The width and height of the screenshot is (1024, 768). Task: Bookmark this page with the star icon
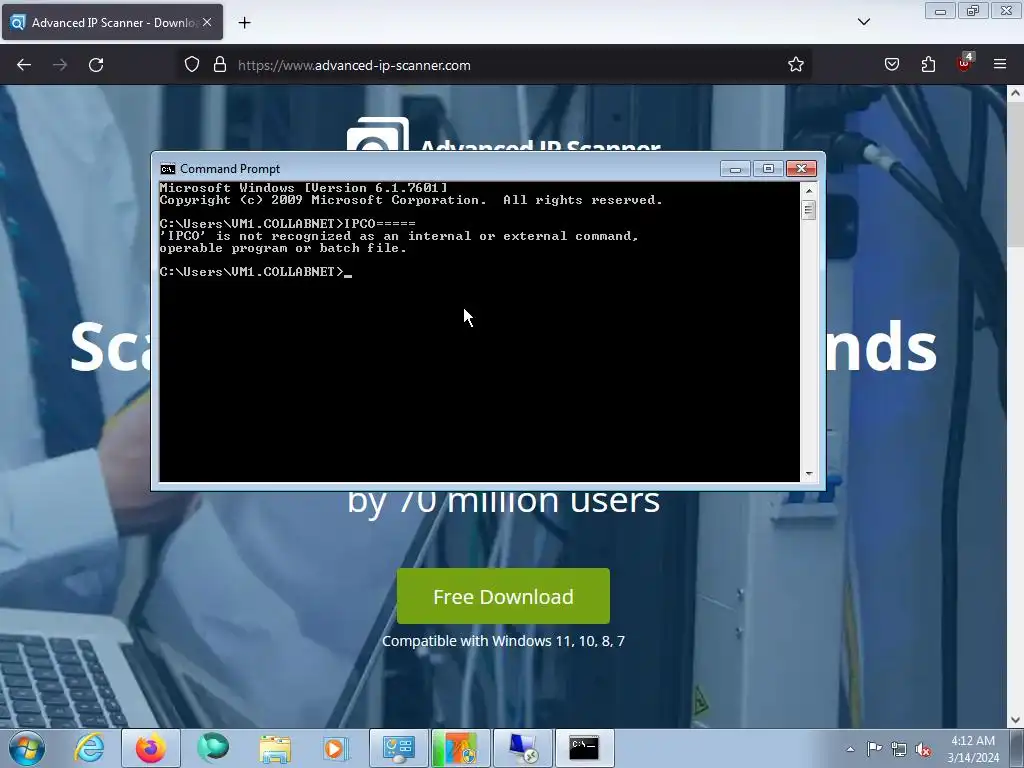(x=795, y=65)
